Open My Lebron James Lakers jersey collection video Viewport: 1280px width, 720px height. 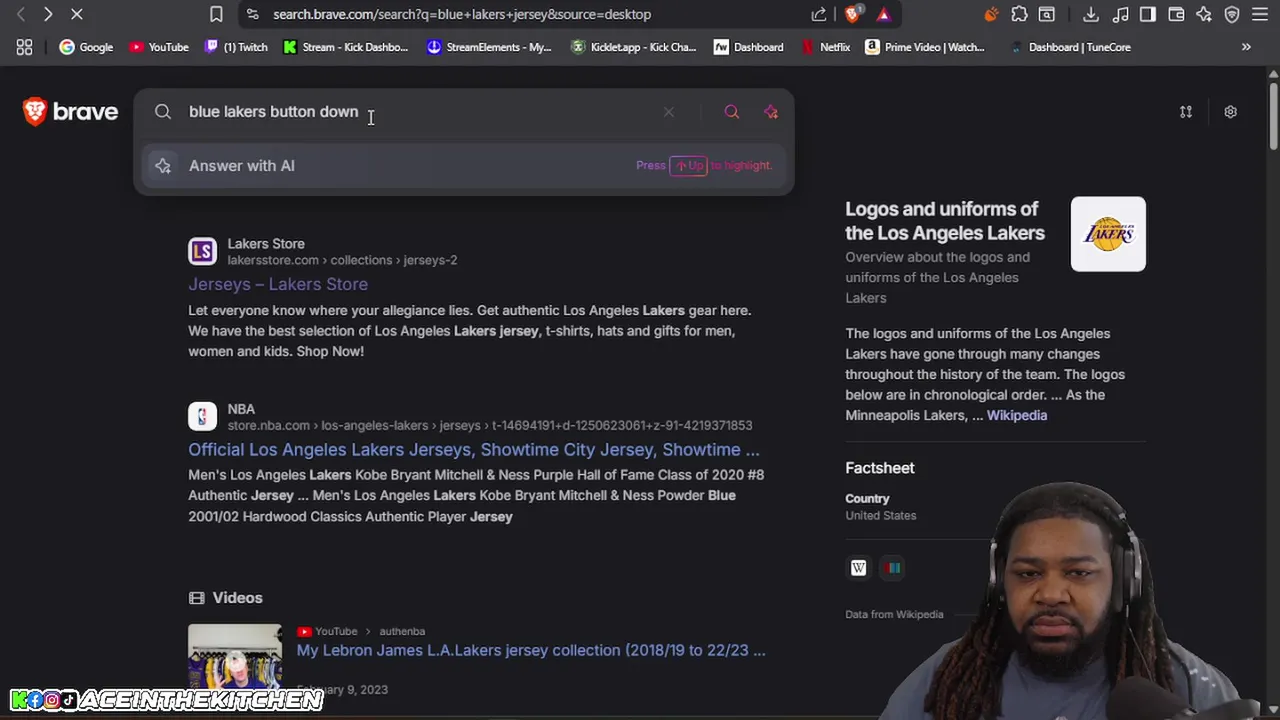coord(531,650)
